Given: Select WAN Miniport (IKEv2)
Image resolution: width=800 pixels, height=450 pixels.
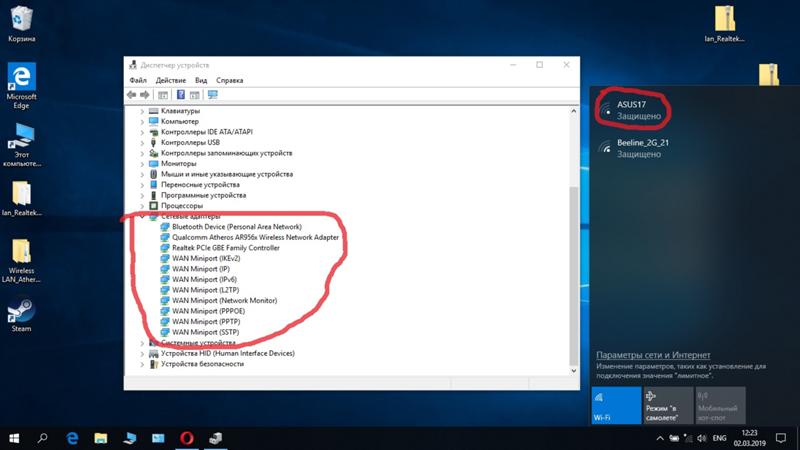Looking at the screenshot, I should [x=206, y=258].
